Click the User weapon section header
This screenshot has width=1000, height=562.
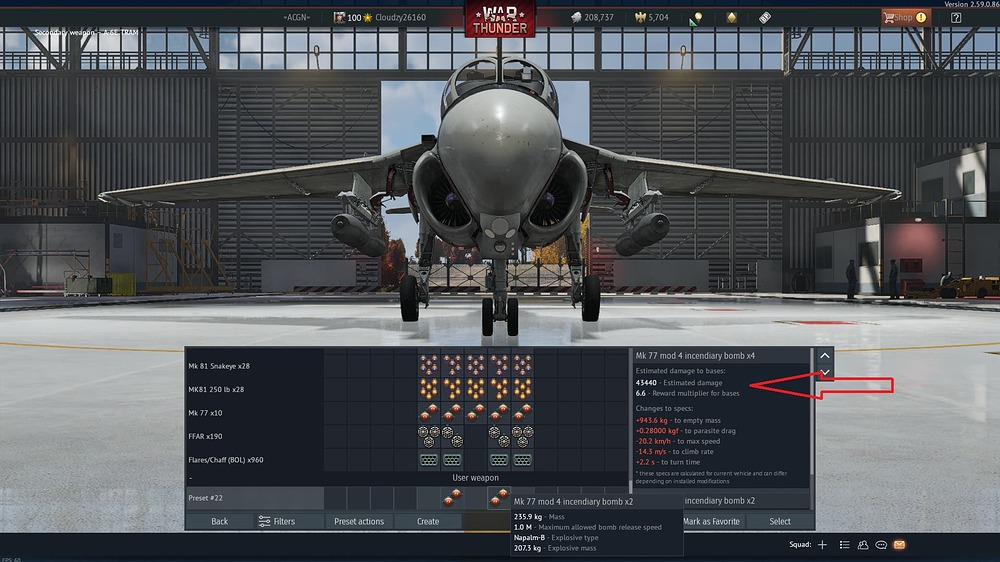[x=475, y=478]
